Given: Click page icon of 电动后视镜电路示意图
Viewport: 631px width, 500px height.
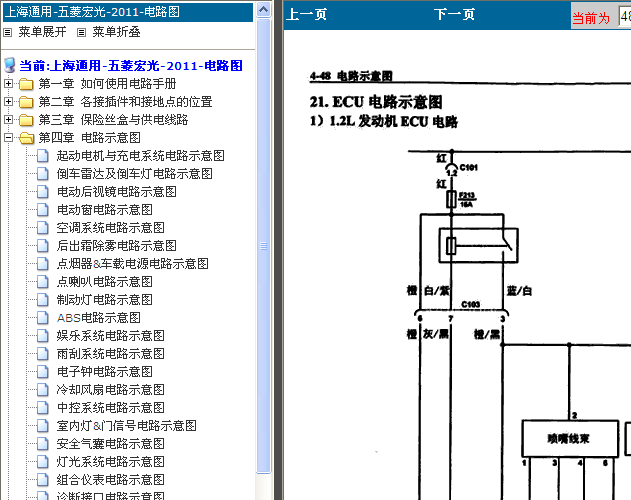Looking at the screenshot, I should tap(43, 192).
